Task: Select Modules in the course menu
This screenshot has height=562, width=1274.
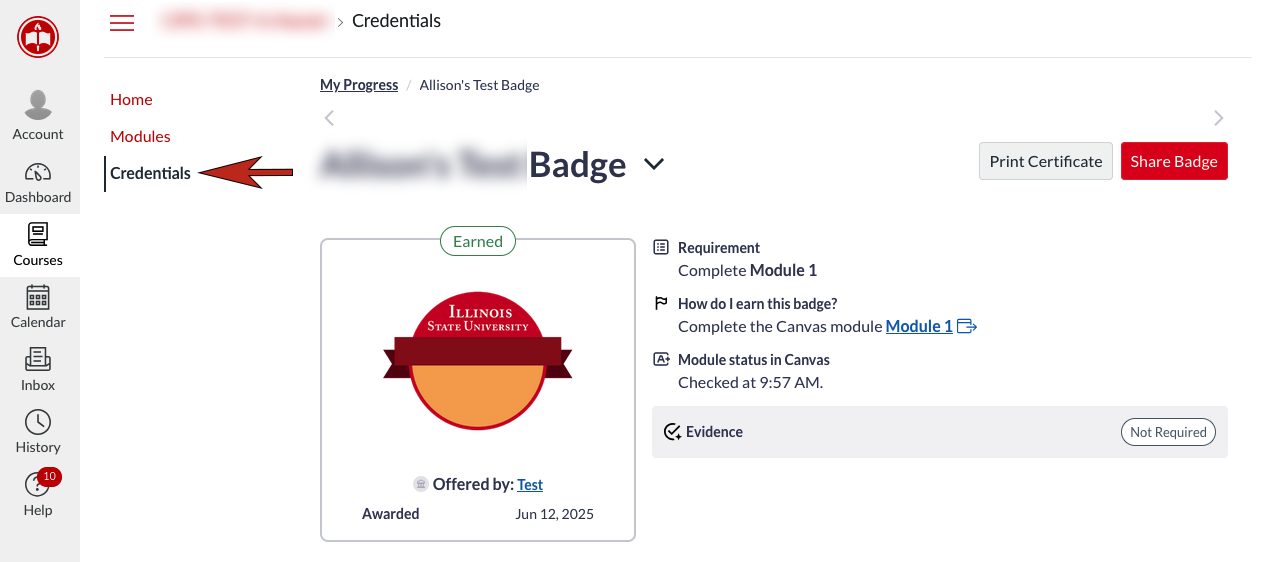Action: click(x=140, y=136)
